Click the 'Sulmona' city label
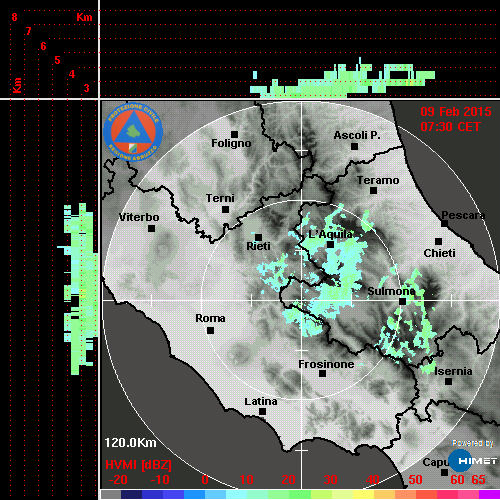This screenshot has width=500, height=500. (391, 291)
